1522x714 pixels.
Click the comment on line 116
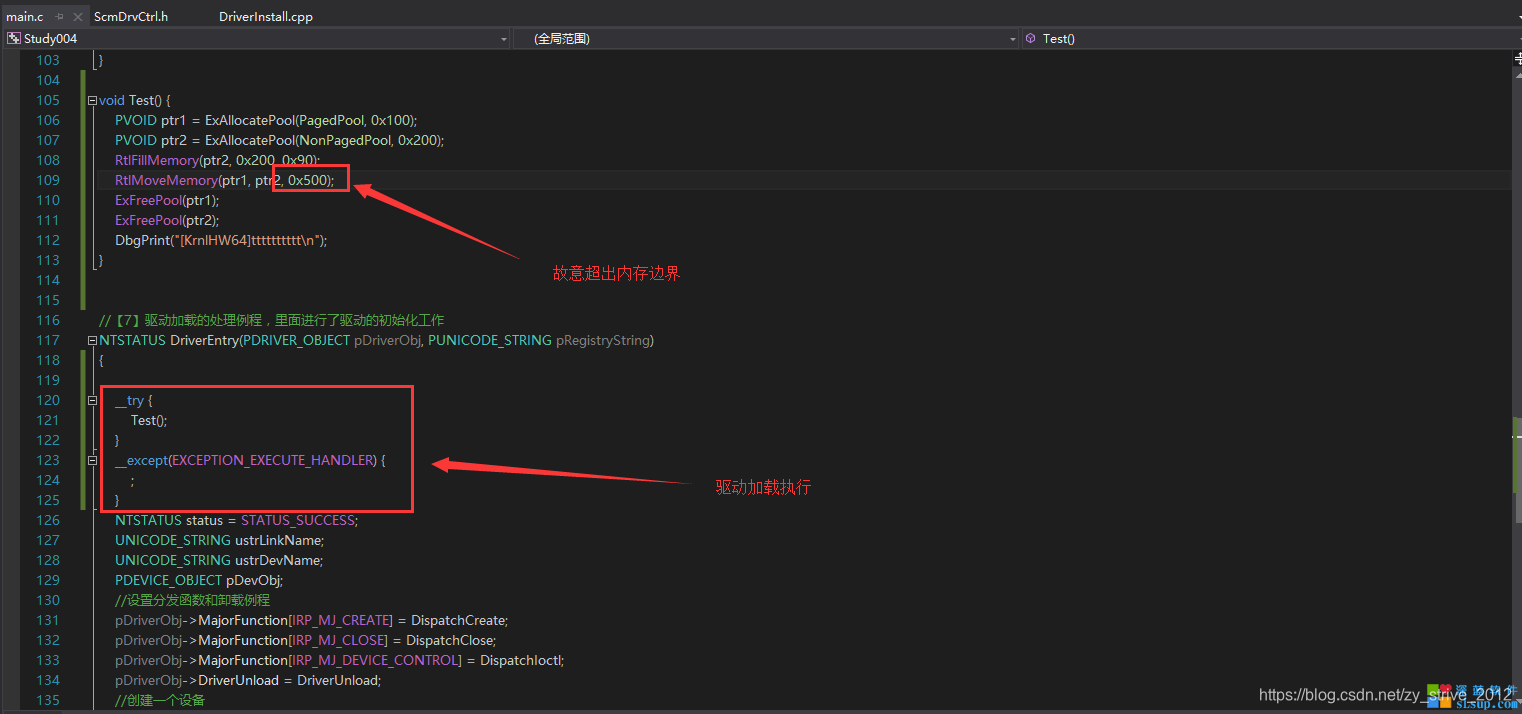point(271,320)
